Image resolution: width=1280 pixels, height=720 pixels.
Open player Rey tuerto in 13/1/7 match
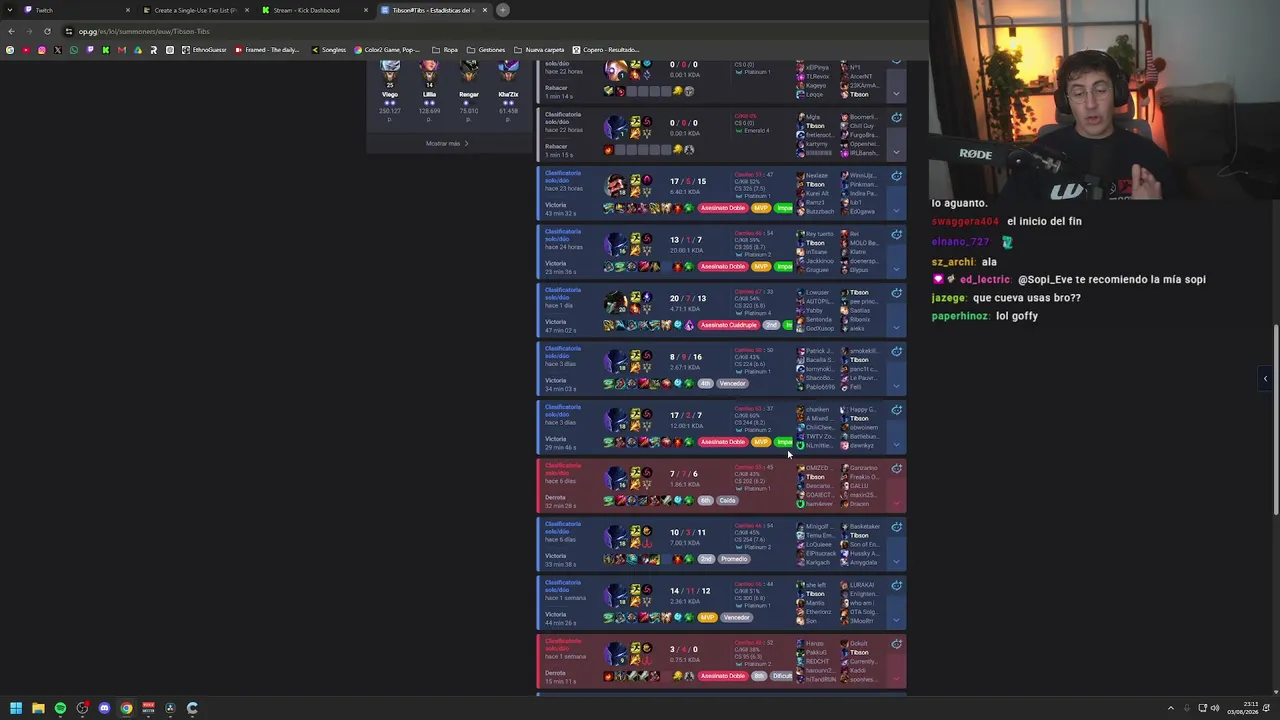(x=819, y=234)
